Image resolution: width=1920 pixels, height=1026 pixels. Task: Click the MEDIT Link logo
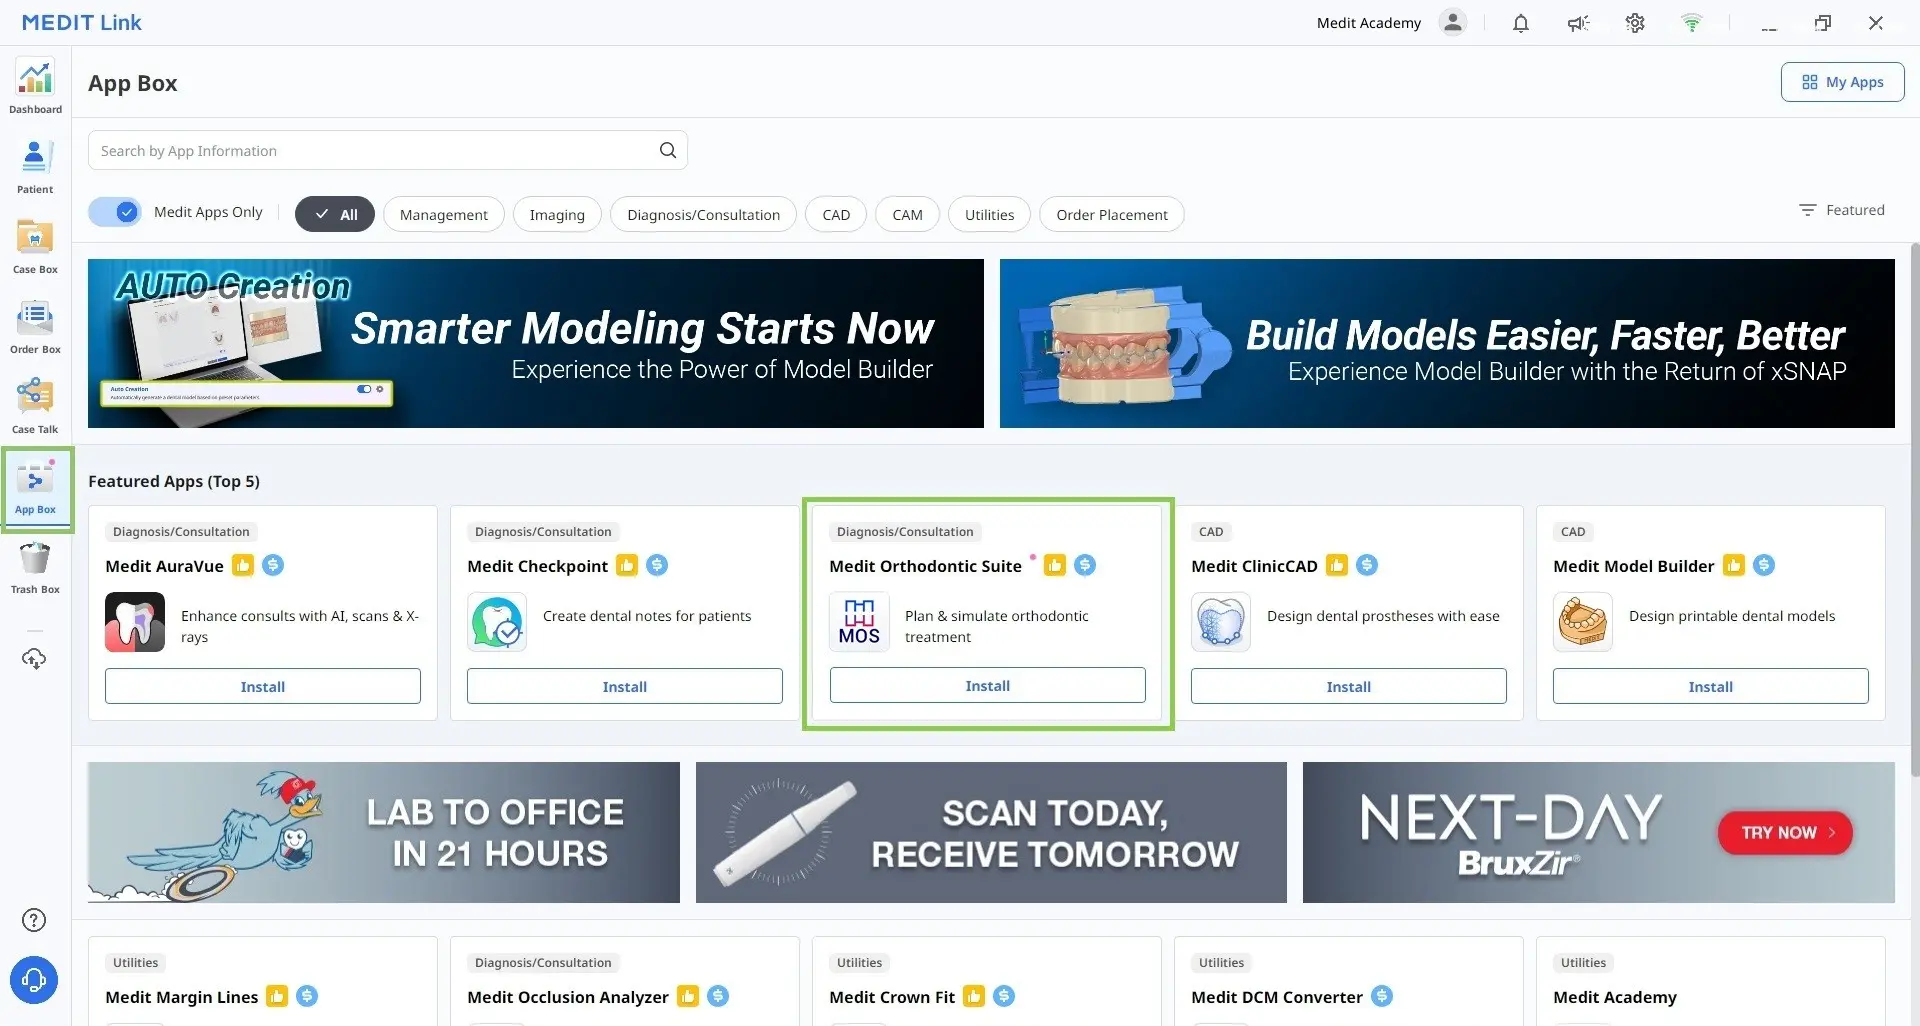[x=82, y=22]
